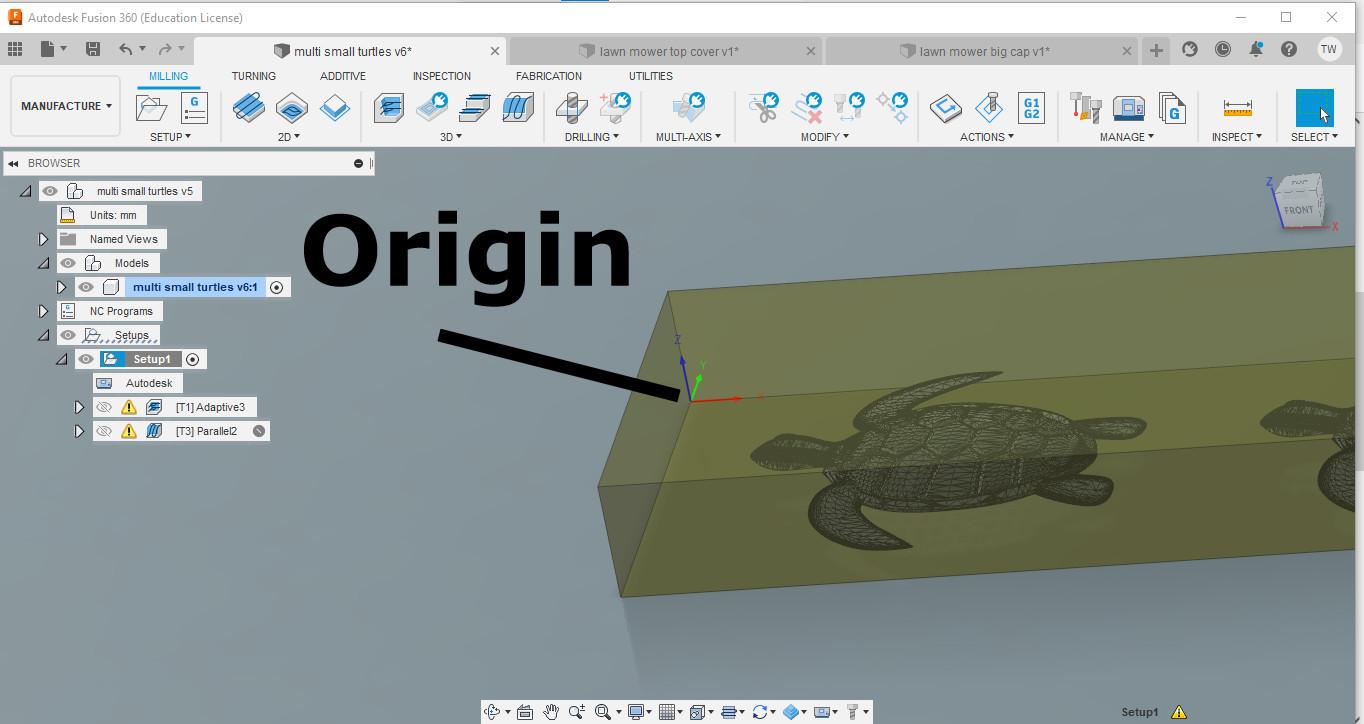Select the Post Process icon in Actions

pos(990,107)
